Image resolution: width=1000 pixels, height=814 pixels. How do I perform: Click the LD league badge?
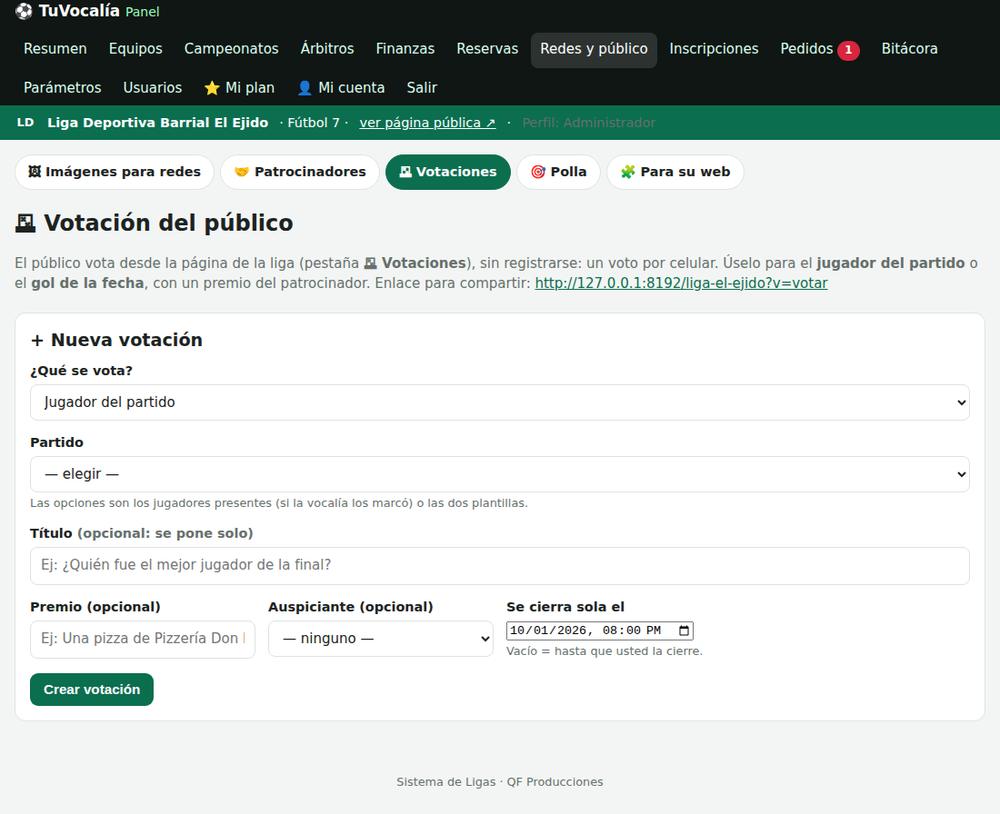(26, 122)
